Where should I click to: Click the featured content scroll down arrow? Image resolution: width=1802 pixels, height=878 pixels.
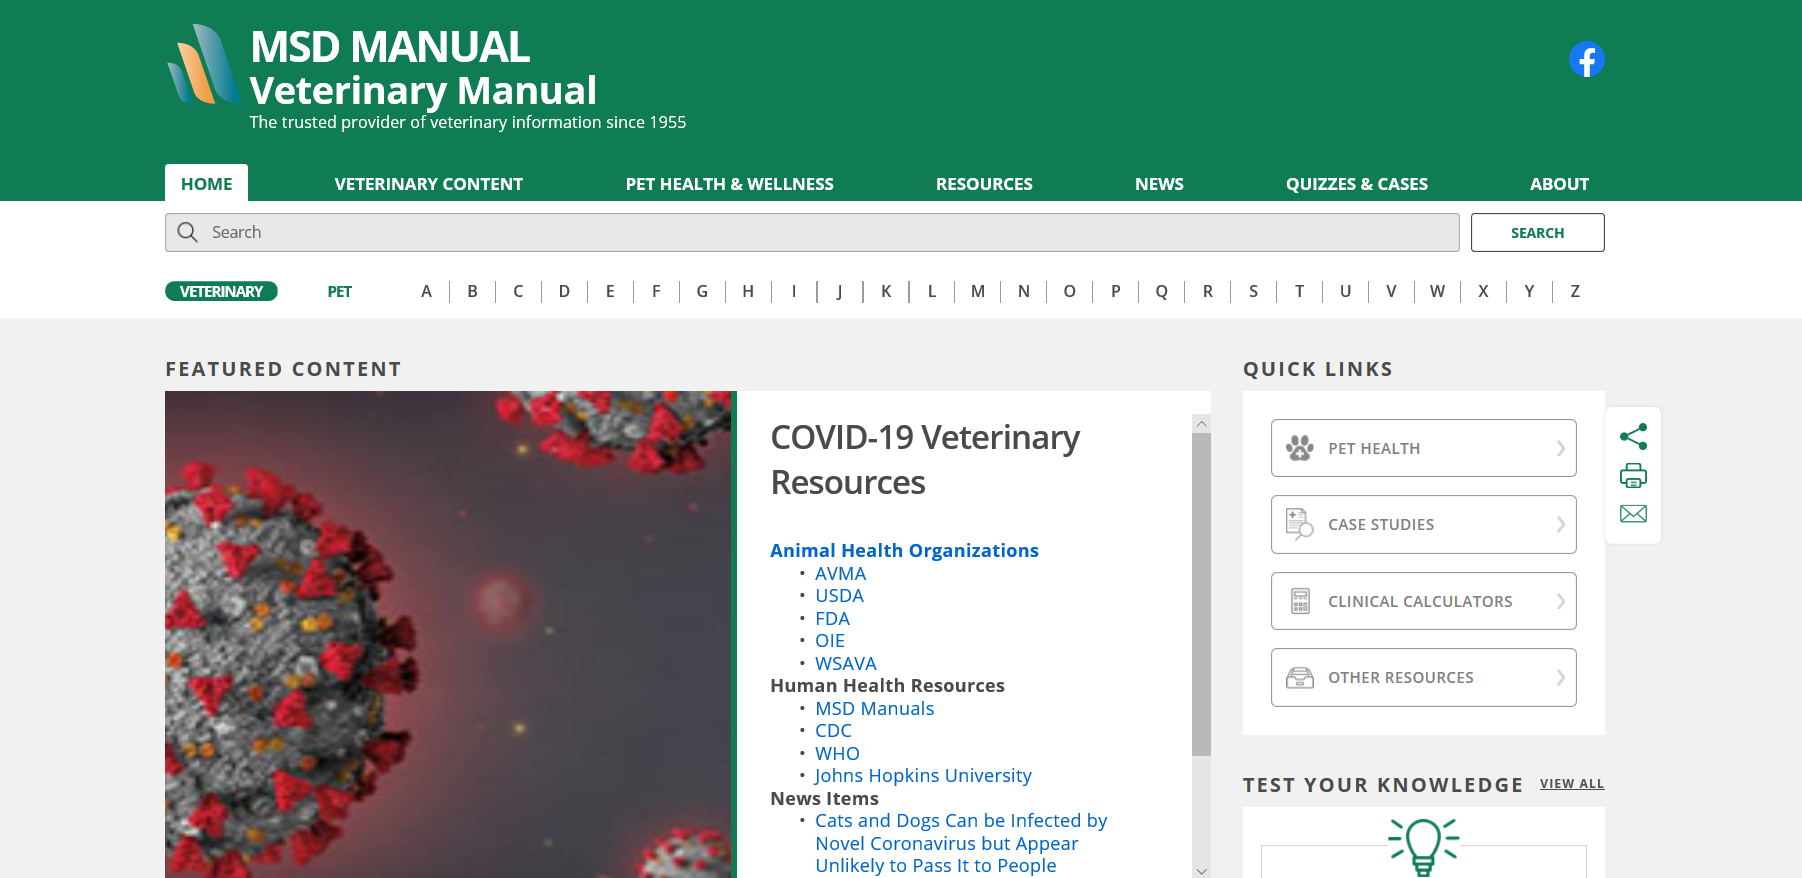point(1201,870)
